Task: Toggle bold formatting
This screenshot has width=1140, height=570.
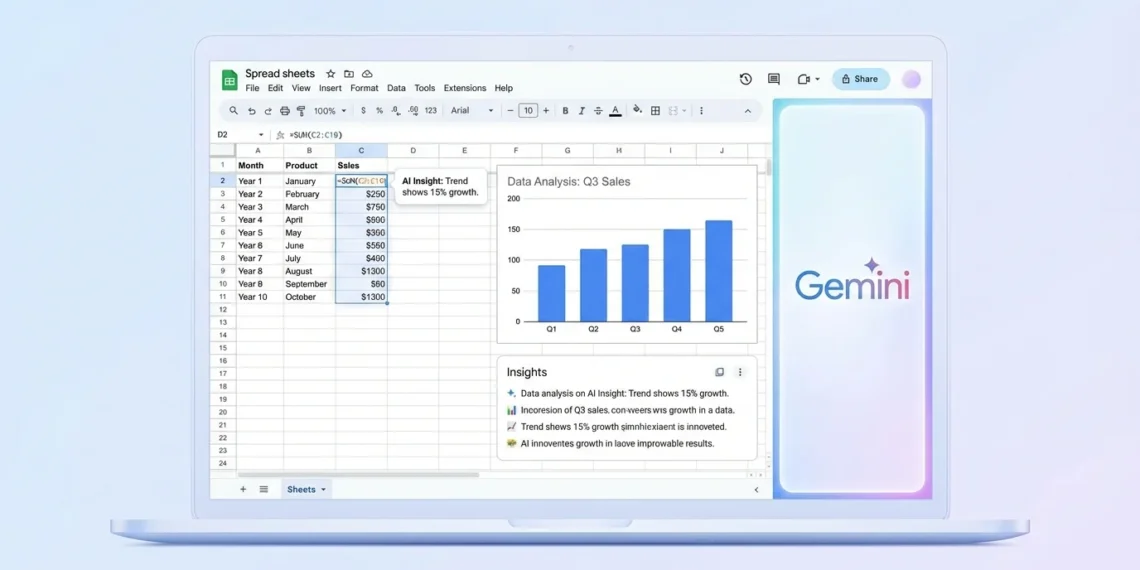Action: click(565, 111)
